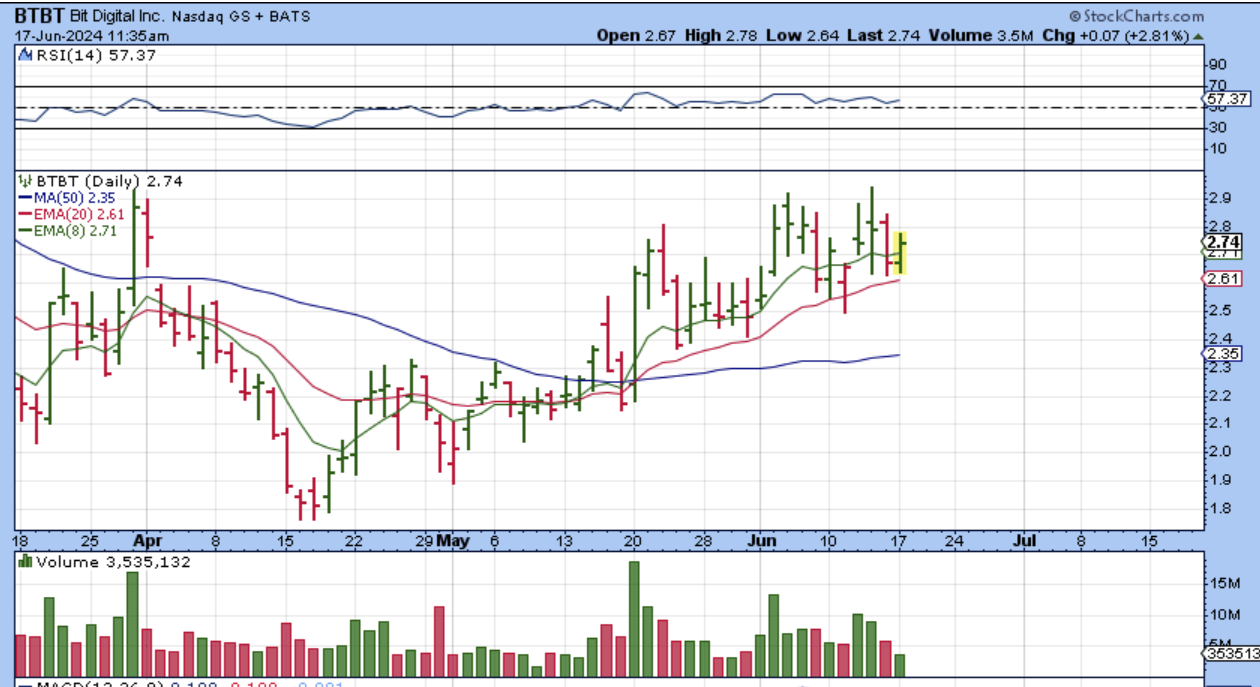
Task: Click the candlestick icon beside BTBT (Daily)
Action: pyautogui.click(x=25, y=181)
